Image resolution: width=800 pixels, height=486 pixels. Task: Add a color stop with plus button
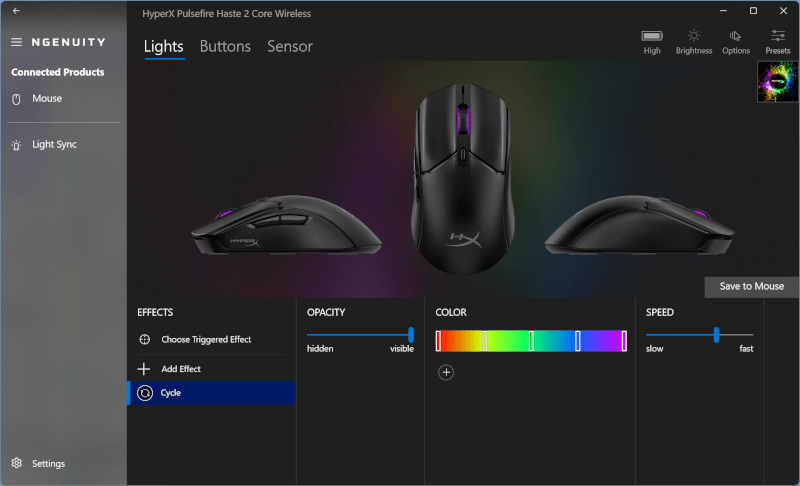point(446,373)
